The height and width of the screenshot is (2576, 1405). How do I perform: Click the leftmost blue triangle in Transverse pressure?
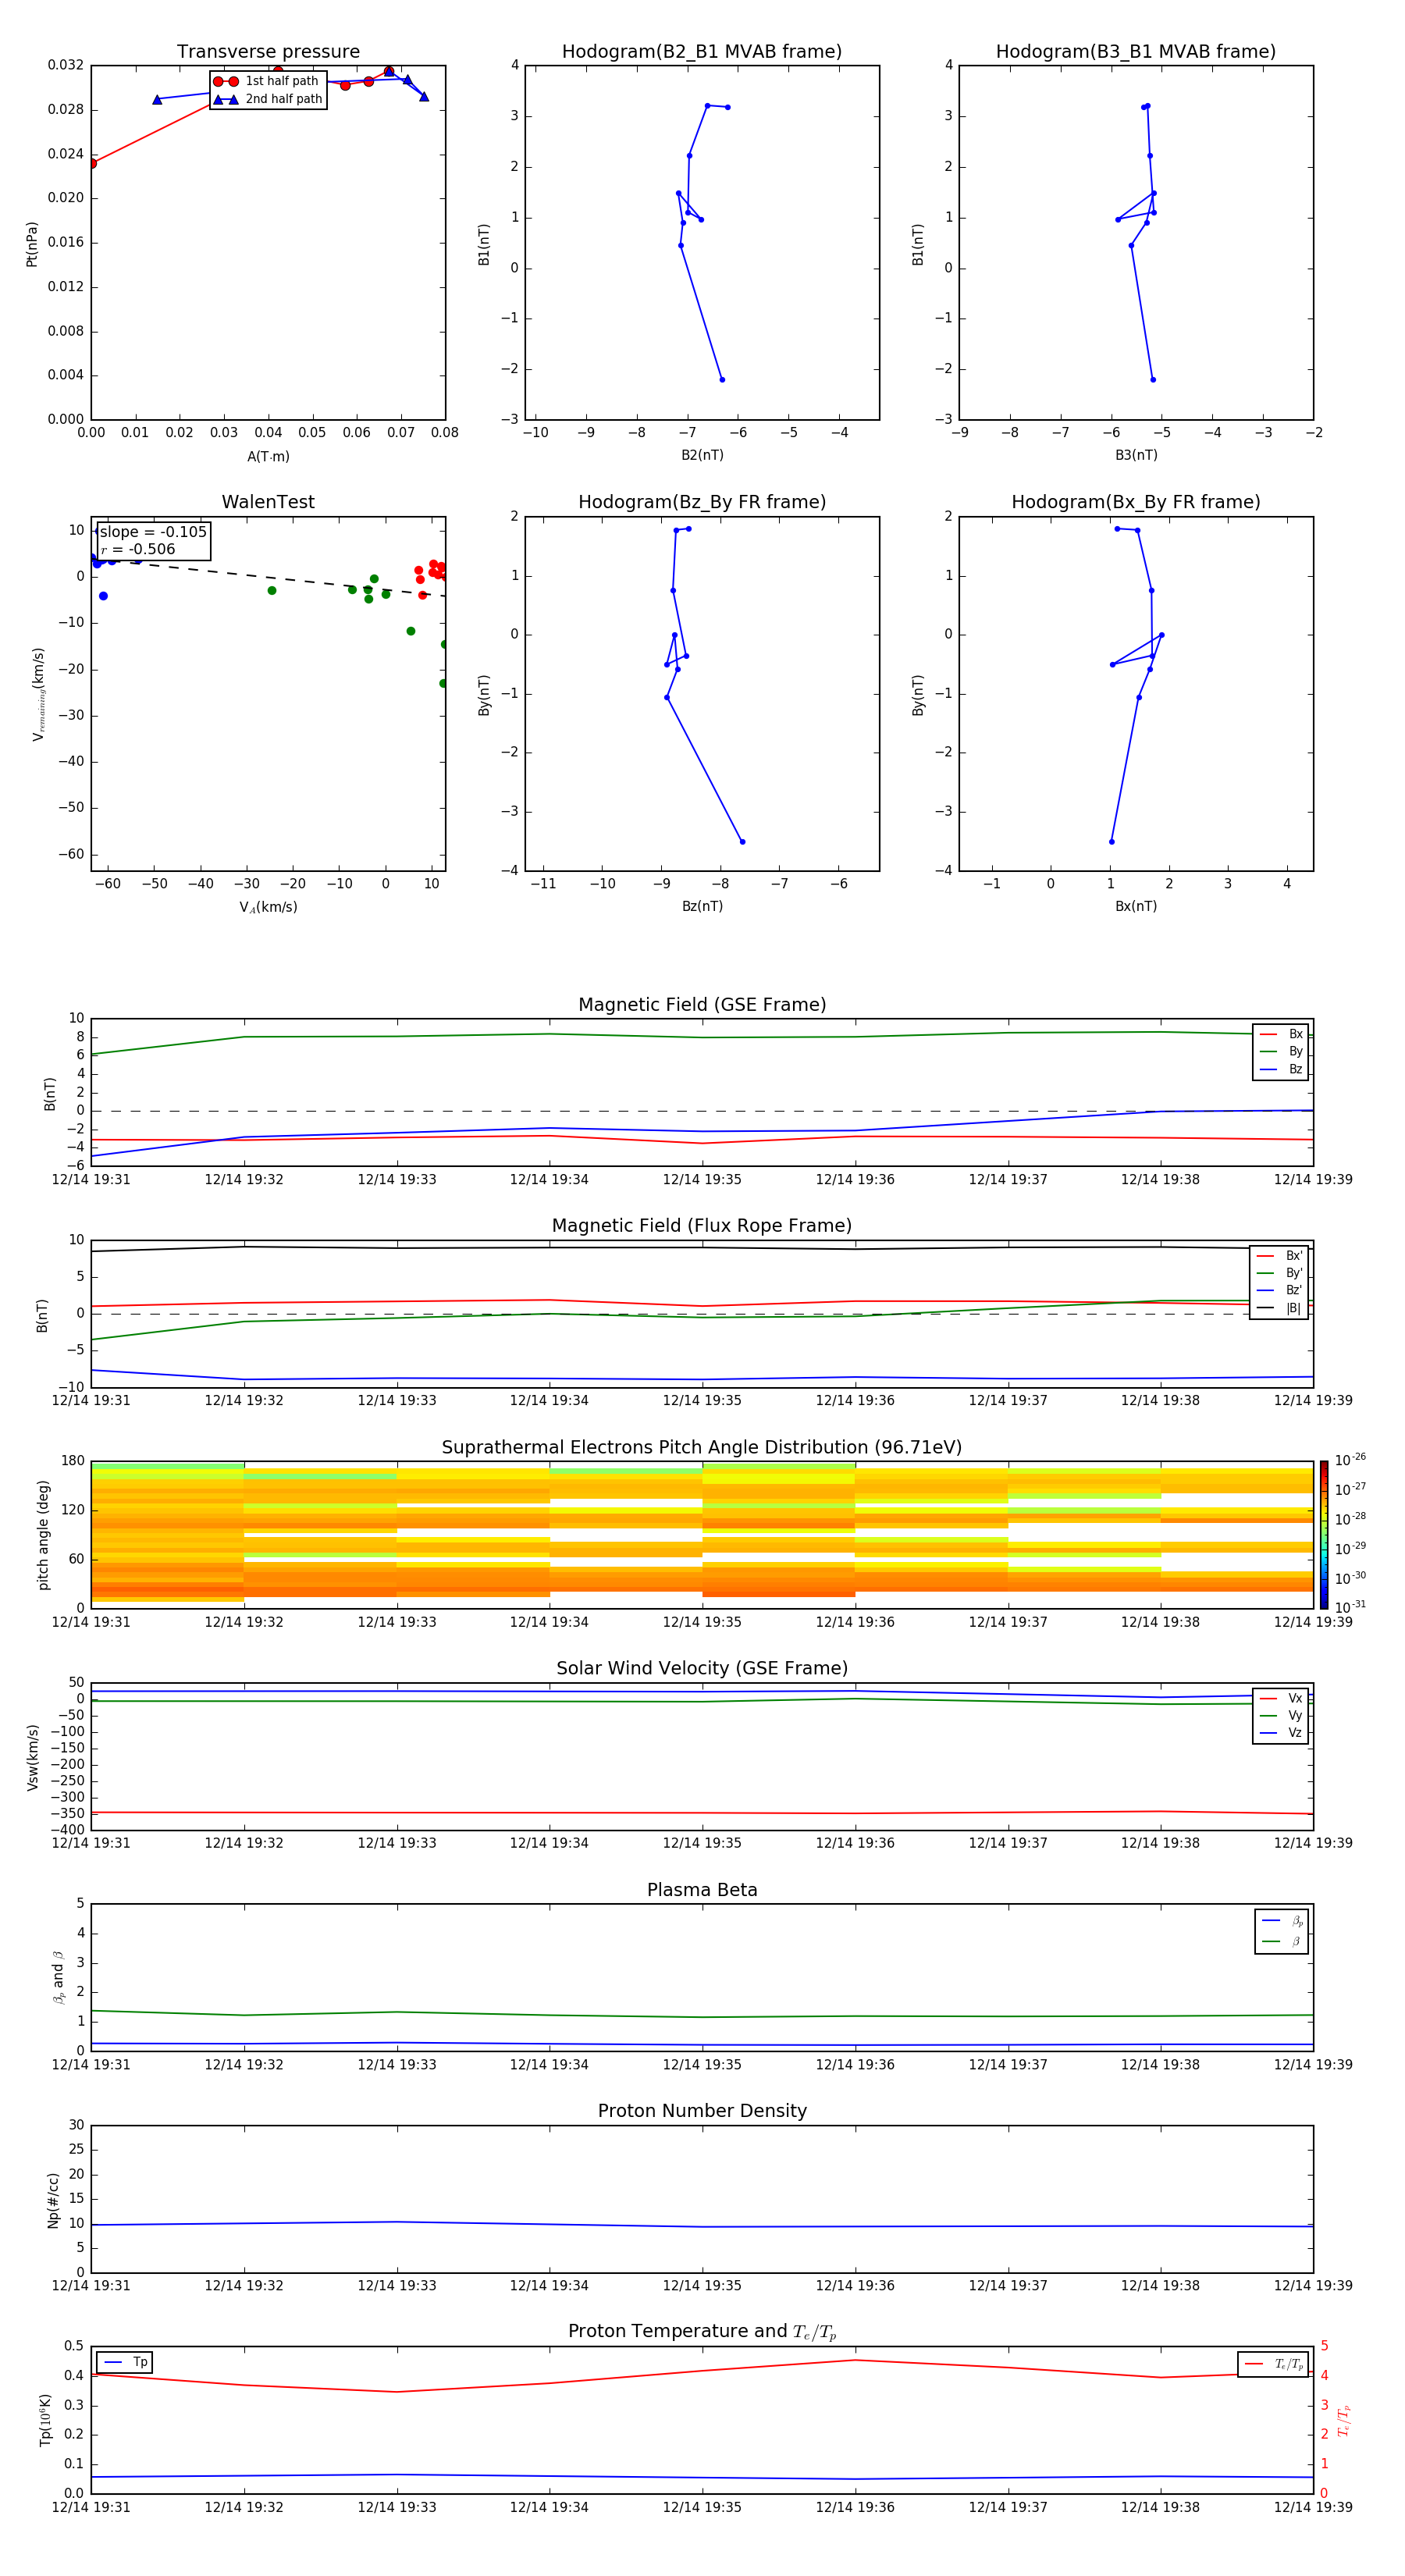[x=157, y=100]
